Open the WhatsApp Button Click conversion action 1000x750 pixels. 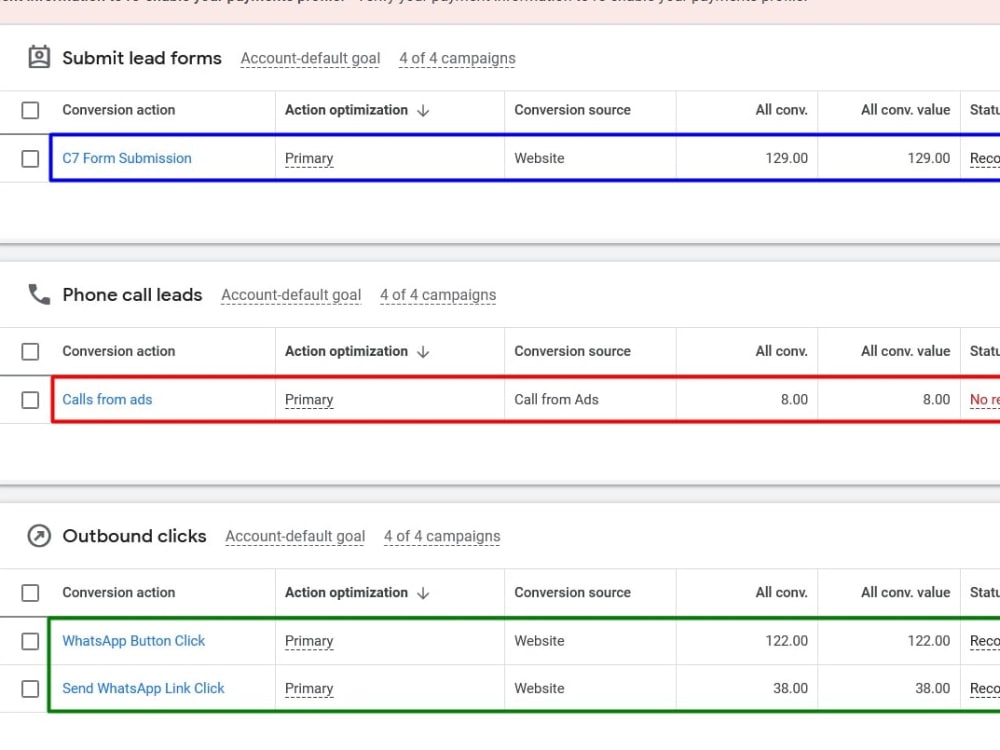tap(133, 640)
